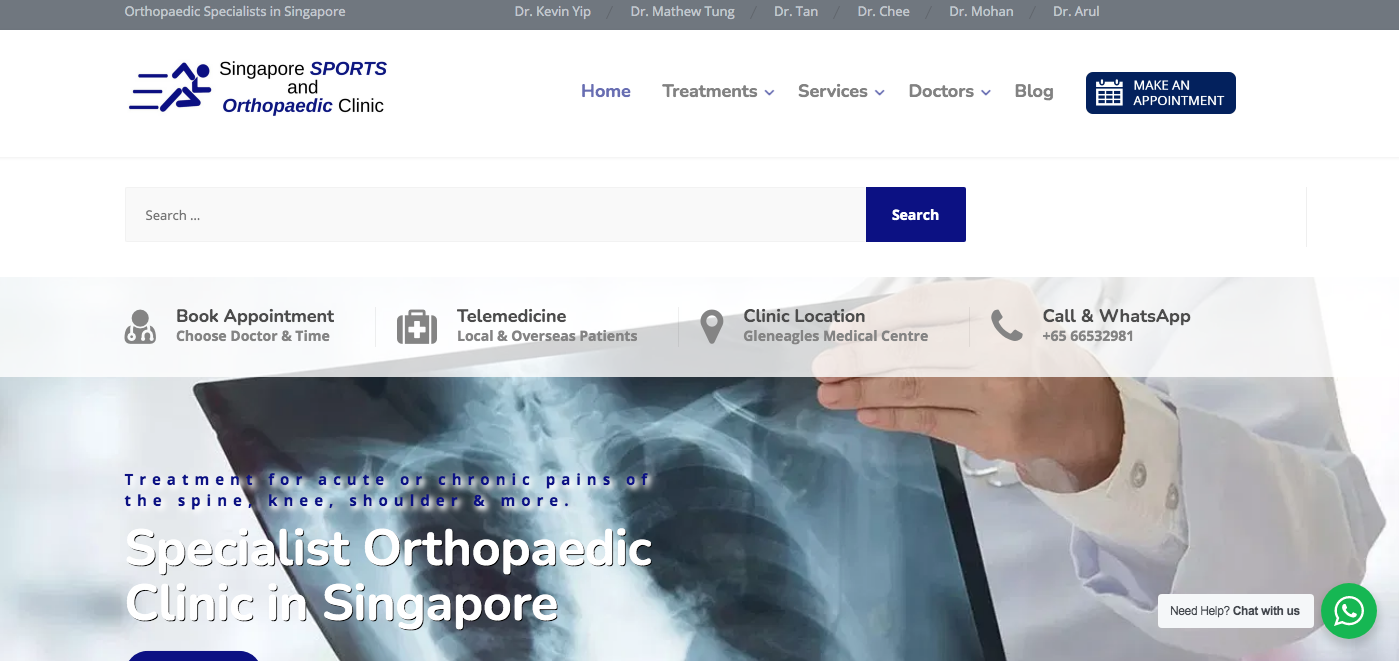This screenshot has width=1399, height=661.
Task: Click the Telemedicine heading link
Action: click(x=512, y=316)
